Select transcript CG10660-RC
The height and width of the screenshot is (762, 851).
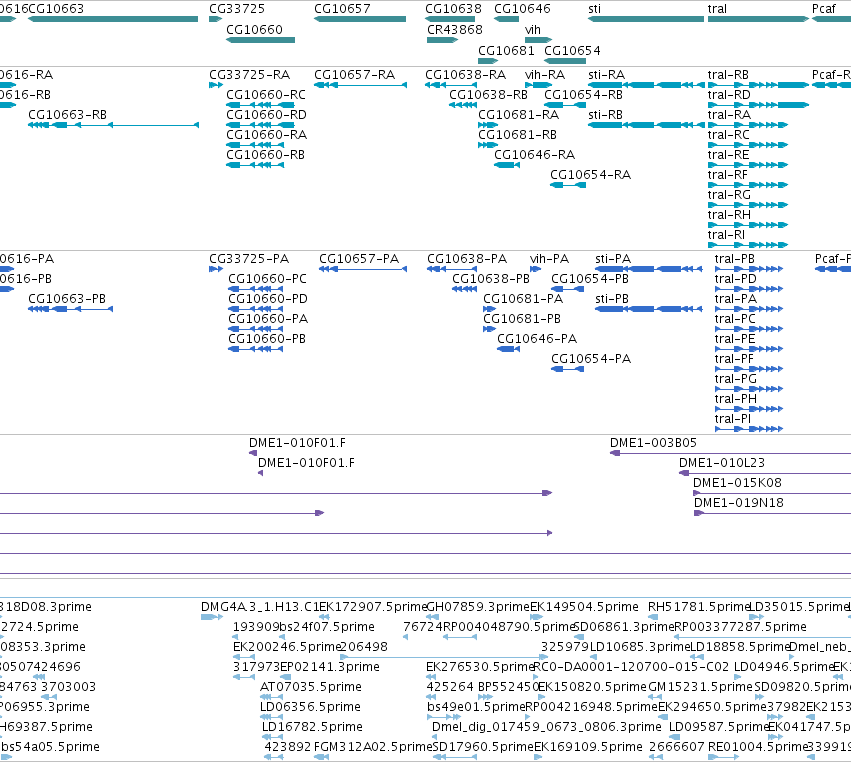(261, 105)
